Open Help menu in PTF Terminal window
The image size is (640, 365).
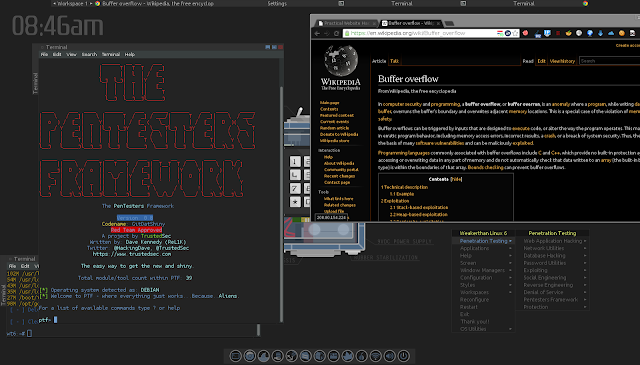(130, 54)
